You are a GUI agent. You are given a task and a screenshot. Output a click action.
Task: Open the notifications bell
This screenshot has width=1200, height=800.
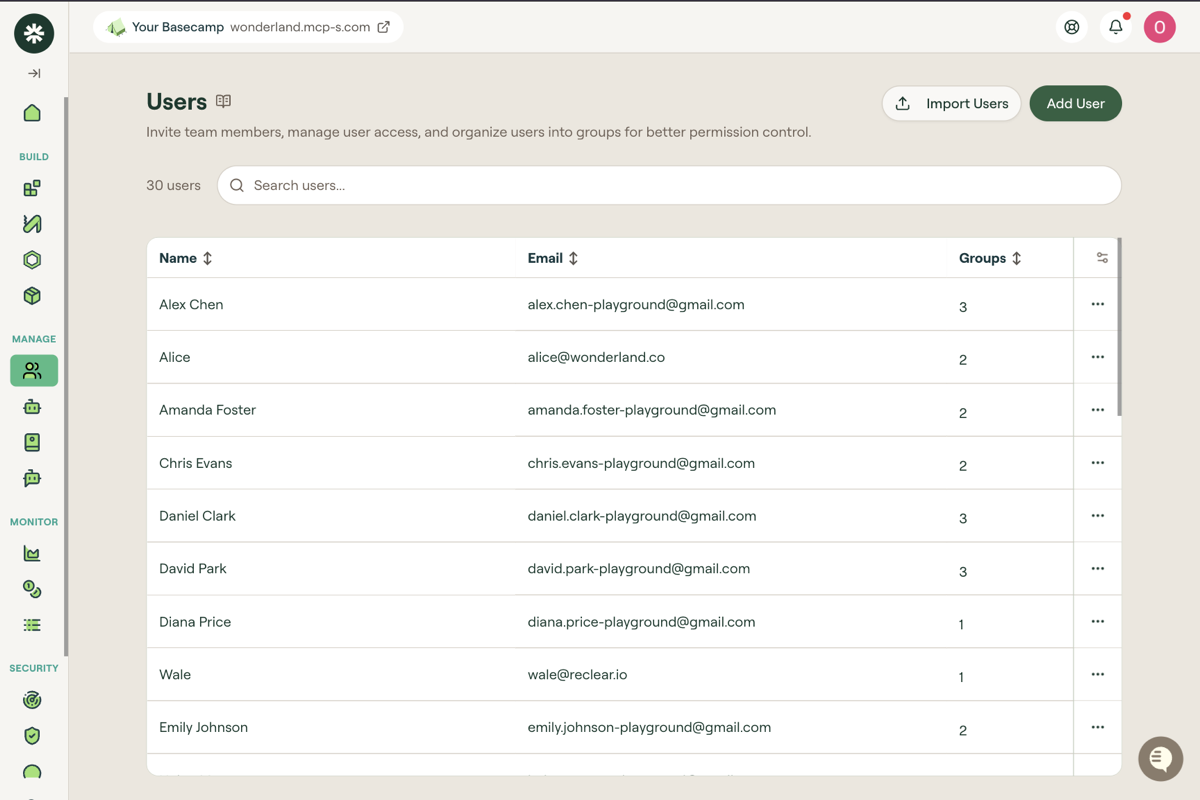tap(1116, 27)
